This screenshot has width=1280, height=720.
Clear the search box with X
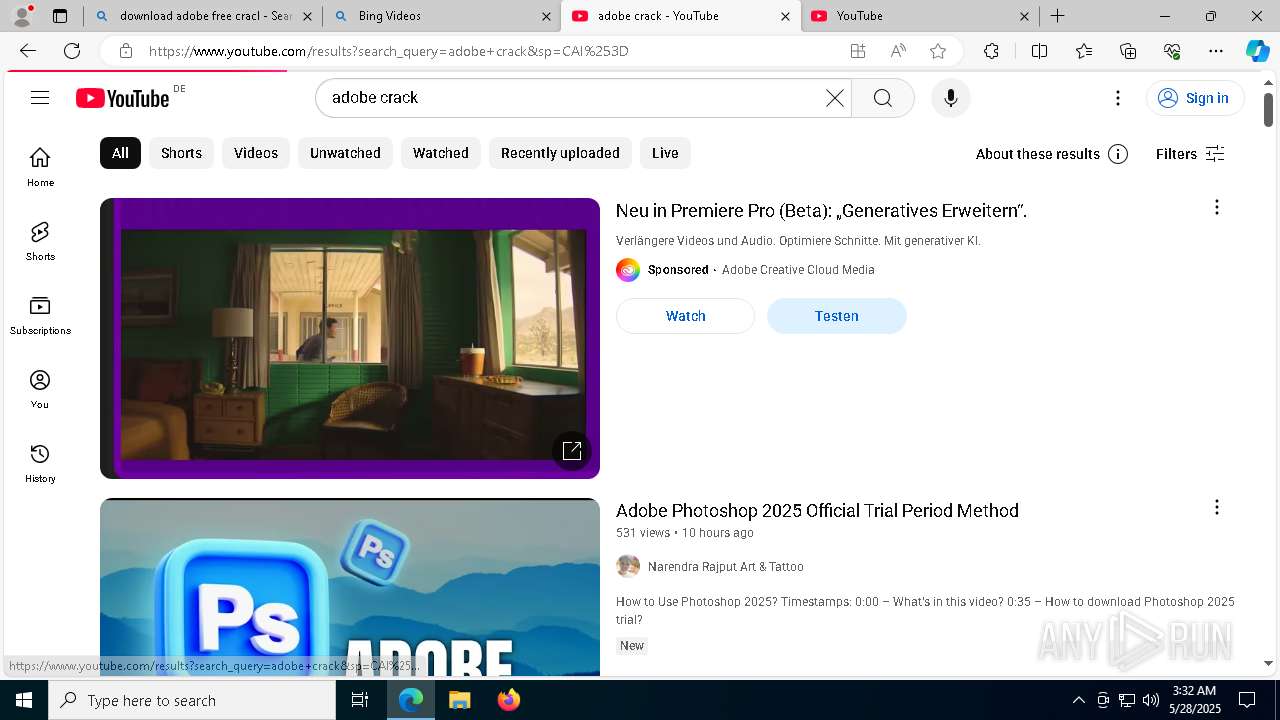pos(835,97)
